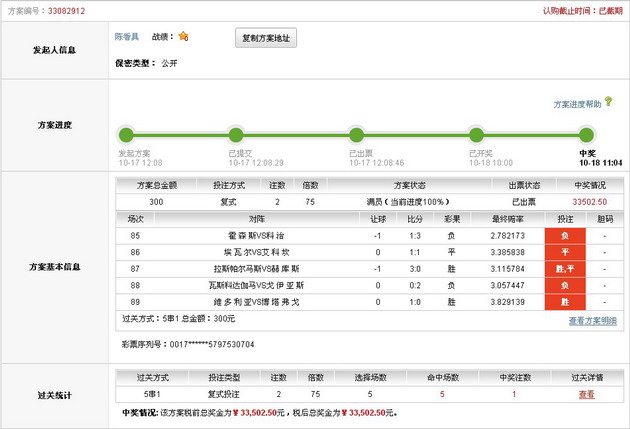Click the red 负 pick for match 85

coord(565,235)
